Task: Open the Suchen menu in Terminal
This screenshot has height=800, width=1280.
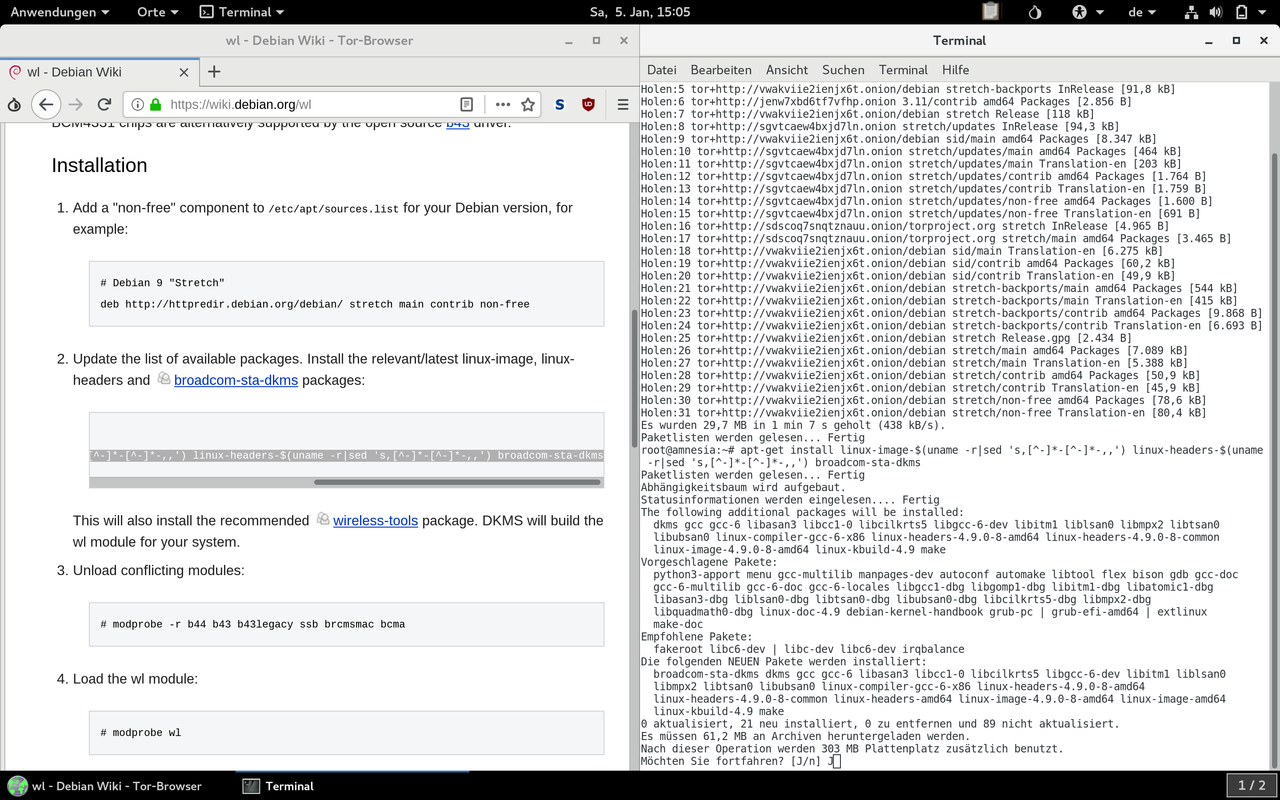Action: point(843,70)
